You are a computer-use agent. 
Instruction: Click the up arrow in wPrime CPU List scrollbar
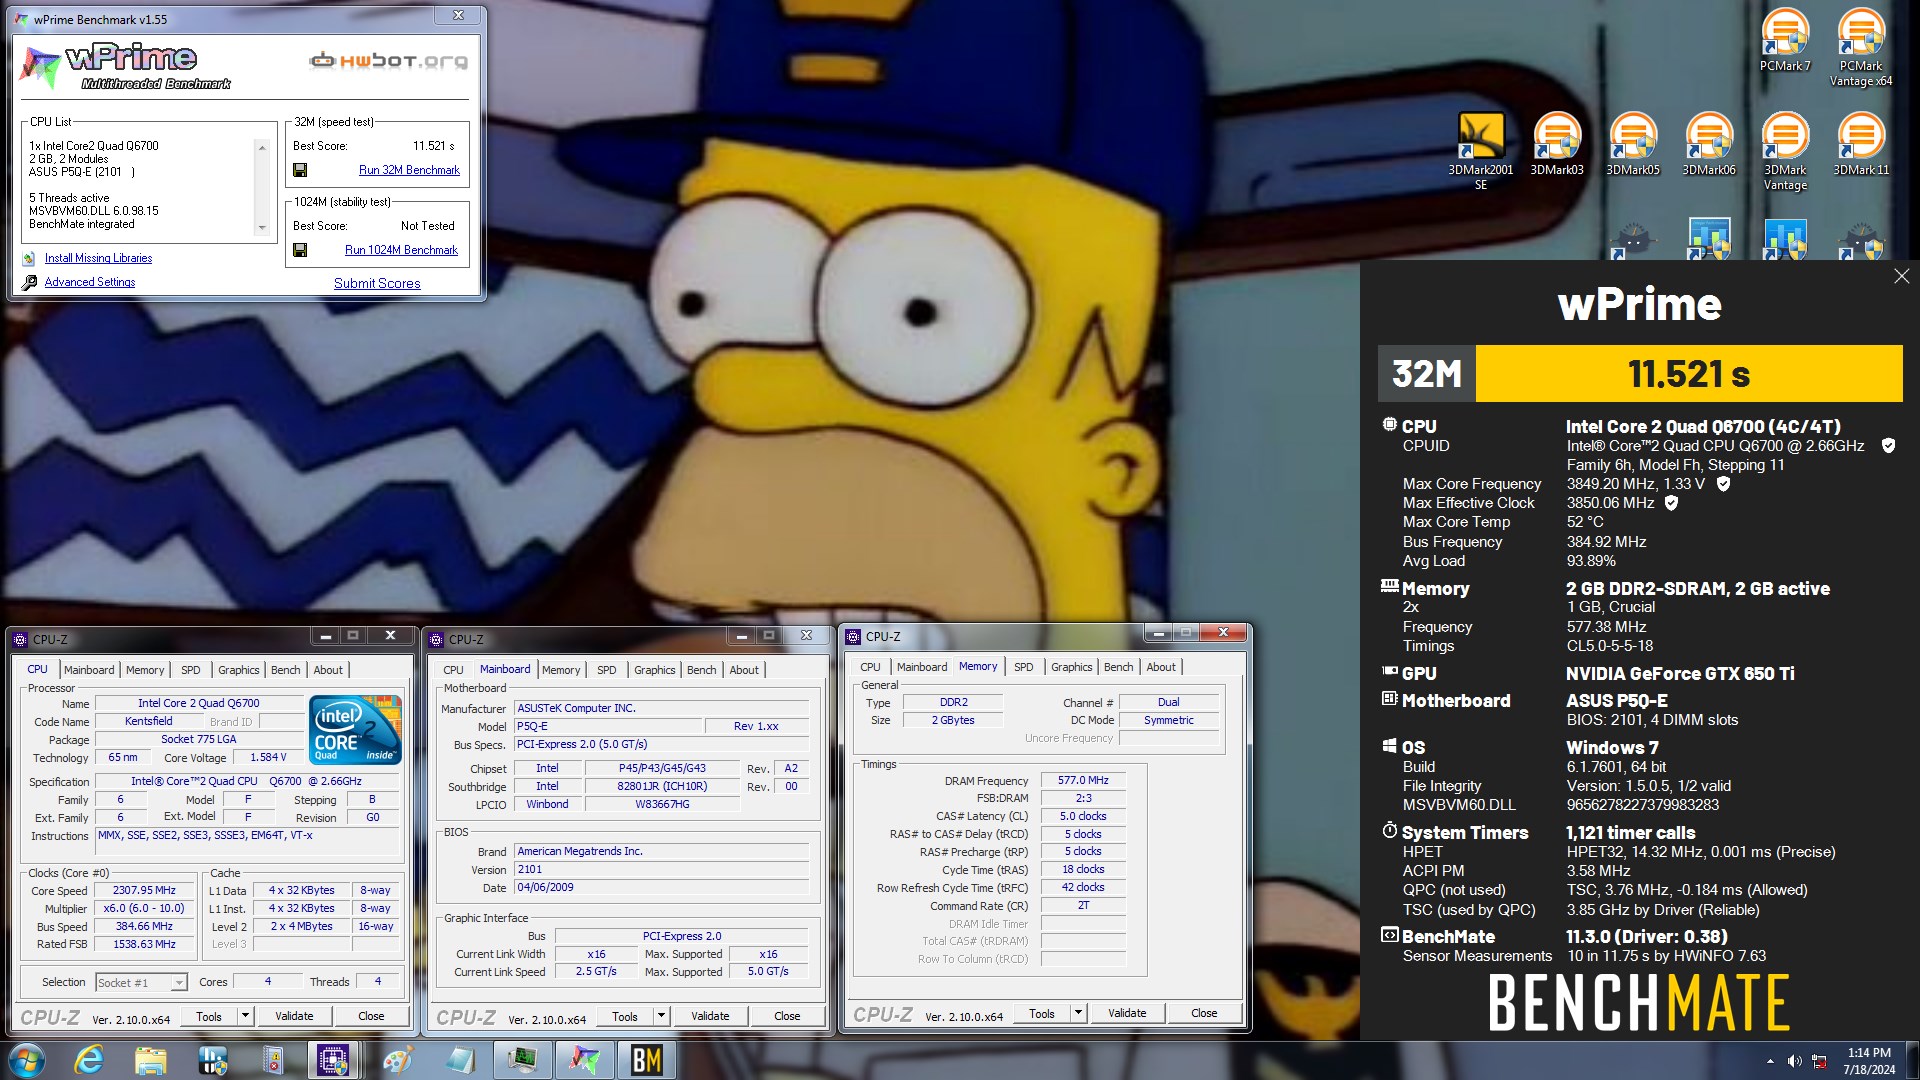pyautogui.click(x=262, y=147)
